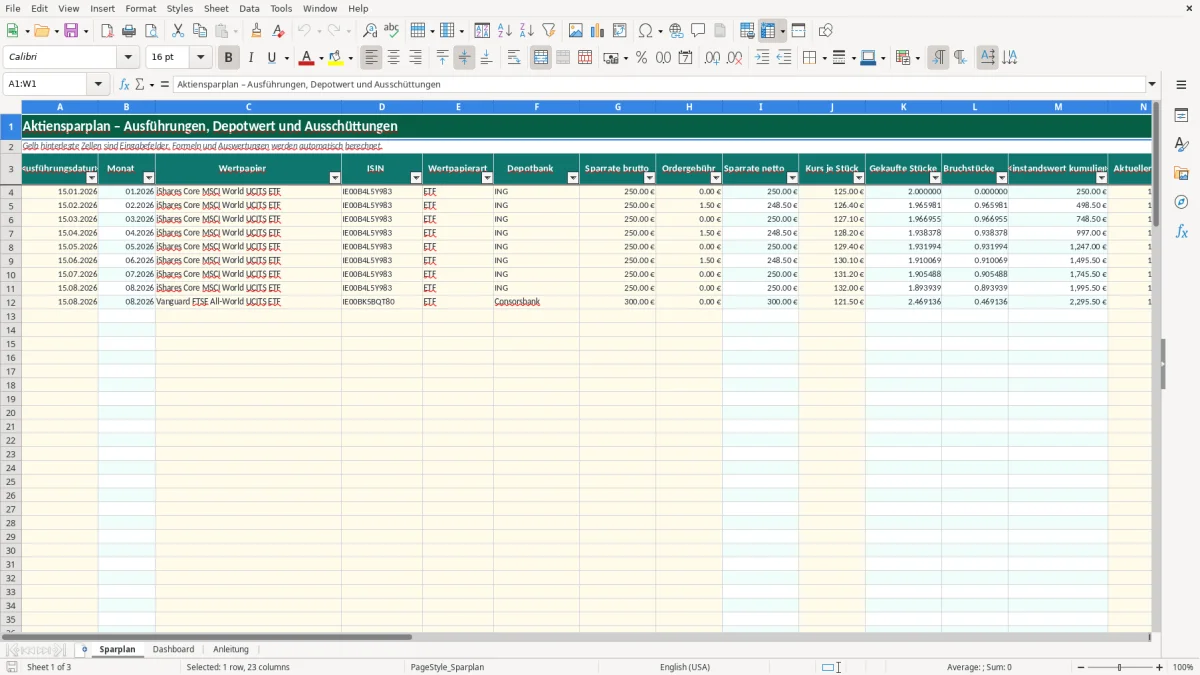Open the sidebar Gallery panel

(x=1181, y=174)
